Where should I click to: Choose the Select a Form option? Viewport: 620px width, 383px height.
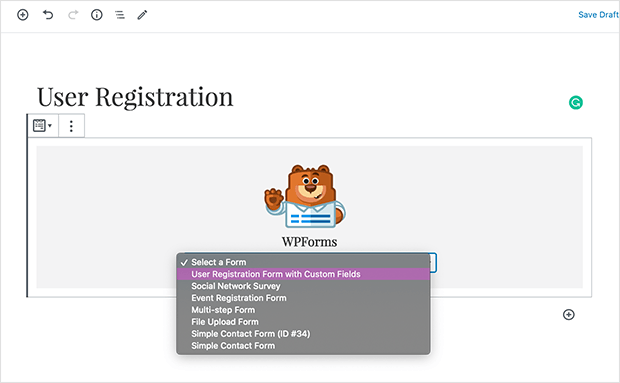(x=303, y=262)
